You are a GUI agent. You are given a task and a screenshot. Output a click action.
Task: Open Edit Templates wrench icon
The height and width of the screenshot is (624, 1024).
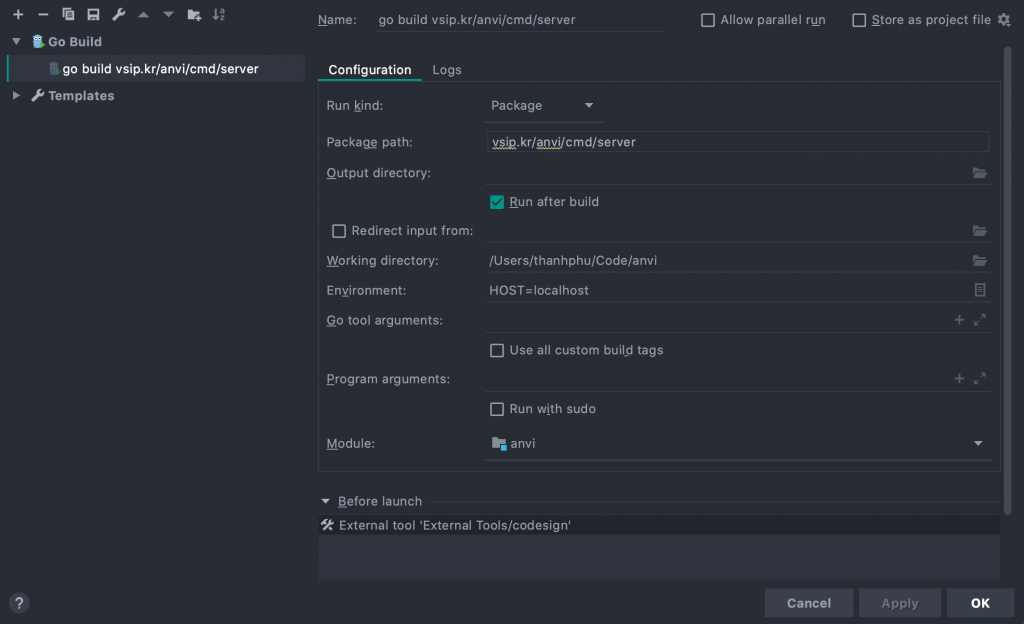coord(118,15)
